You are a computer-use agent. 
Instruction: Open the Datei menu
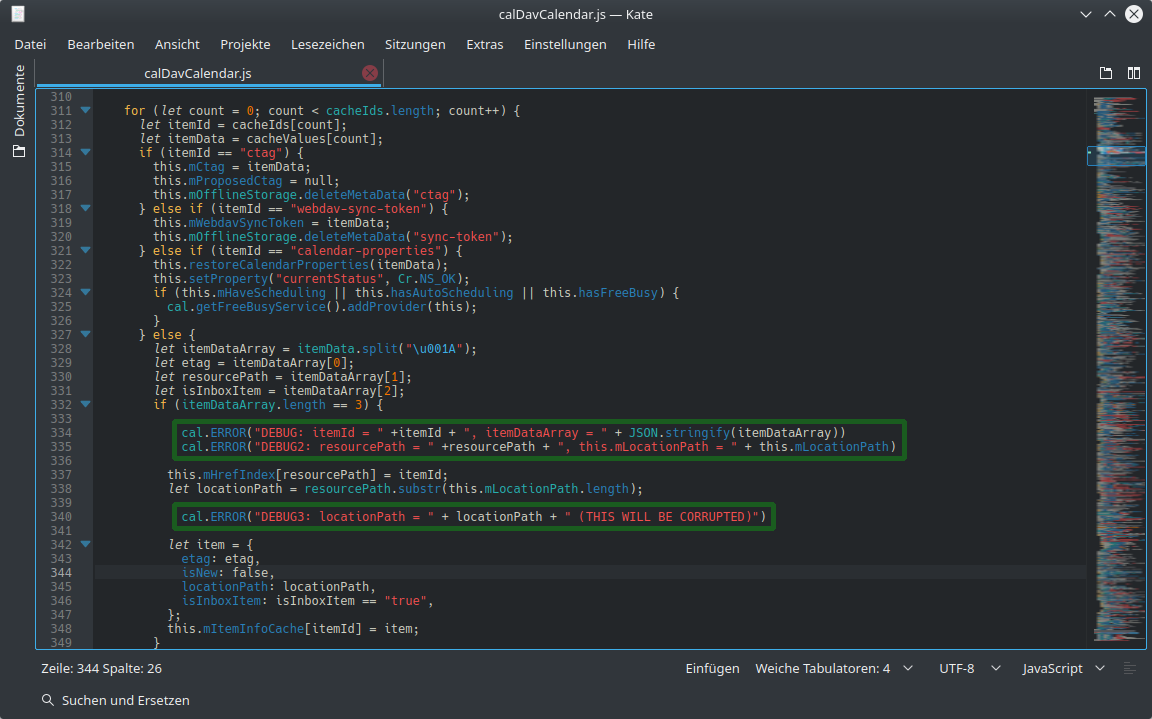click(30, 44)
